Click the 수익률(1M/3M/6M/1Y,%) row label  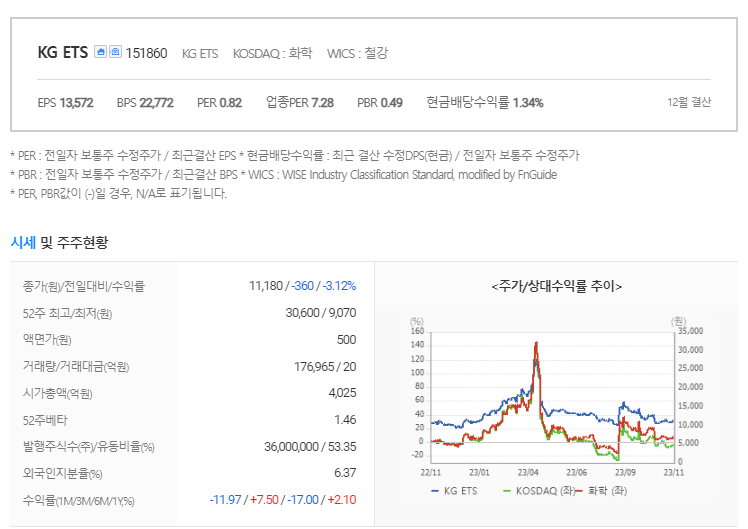78,500
